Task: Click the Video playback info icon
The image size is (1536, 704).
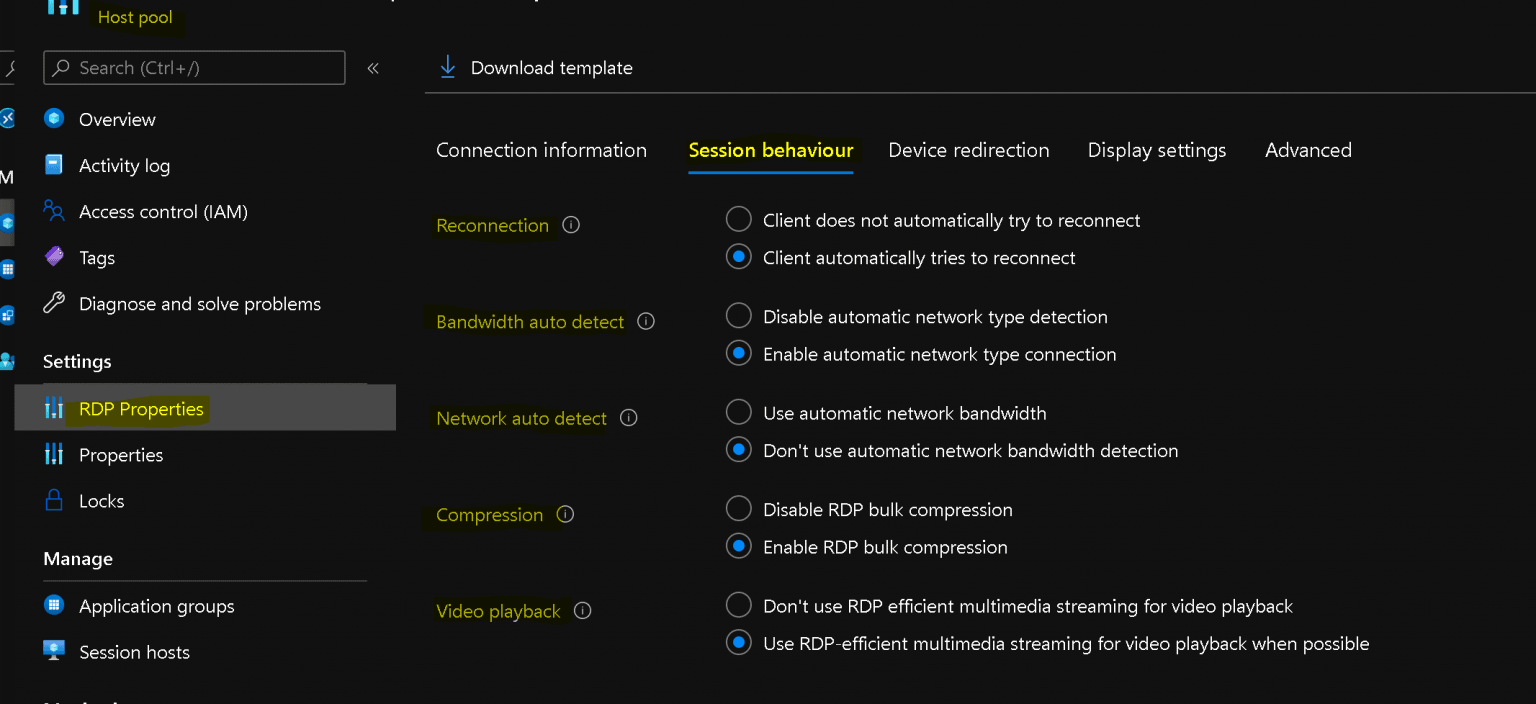Action: pos(582,610)
